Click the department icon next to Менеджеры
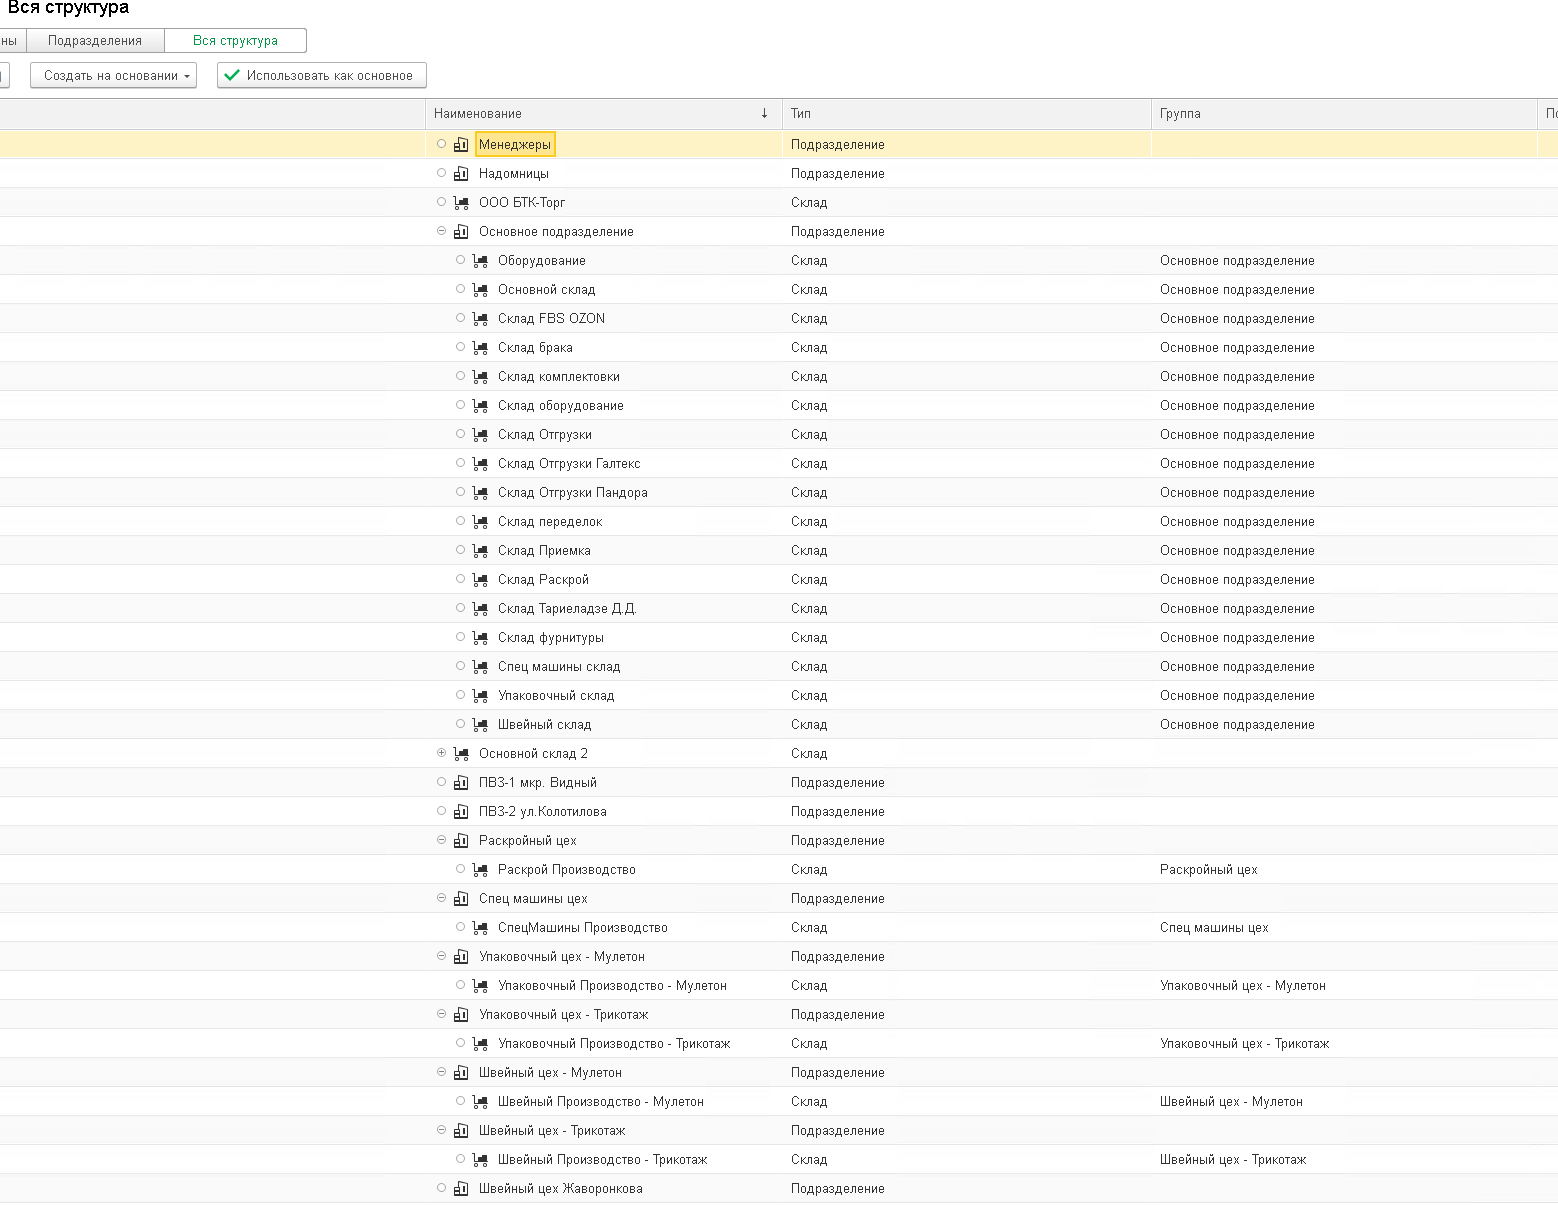 coord(461,145)
